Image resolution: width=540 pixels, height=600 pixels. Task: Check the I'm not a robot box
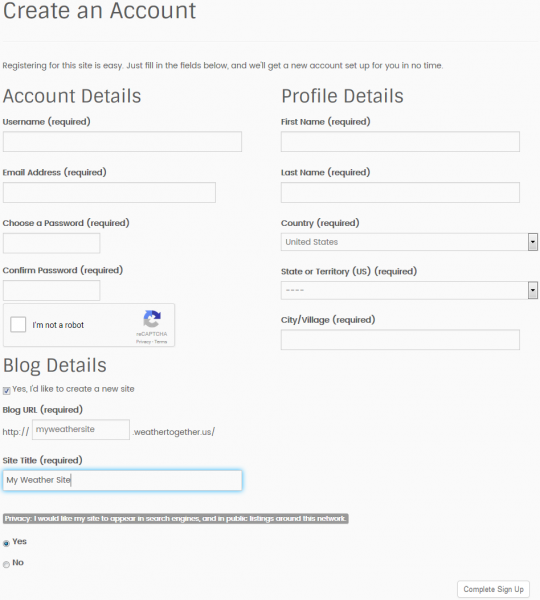pos(18,324)
